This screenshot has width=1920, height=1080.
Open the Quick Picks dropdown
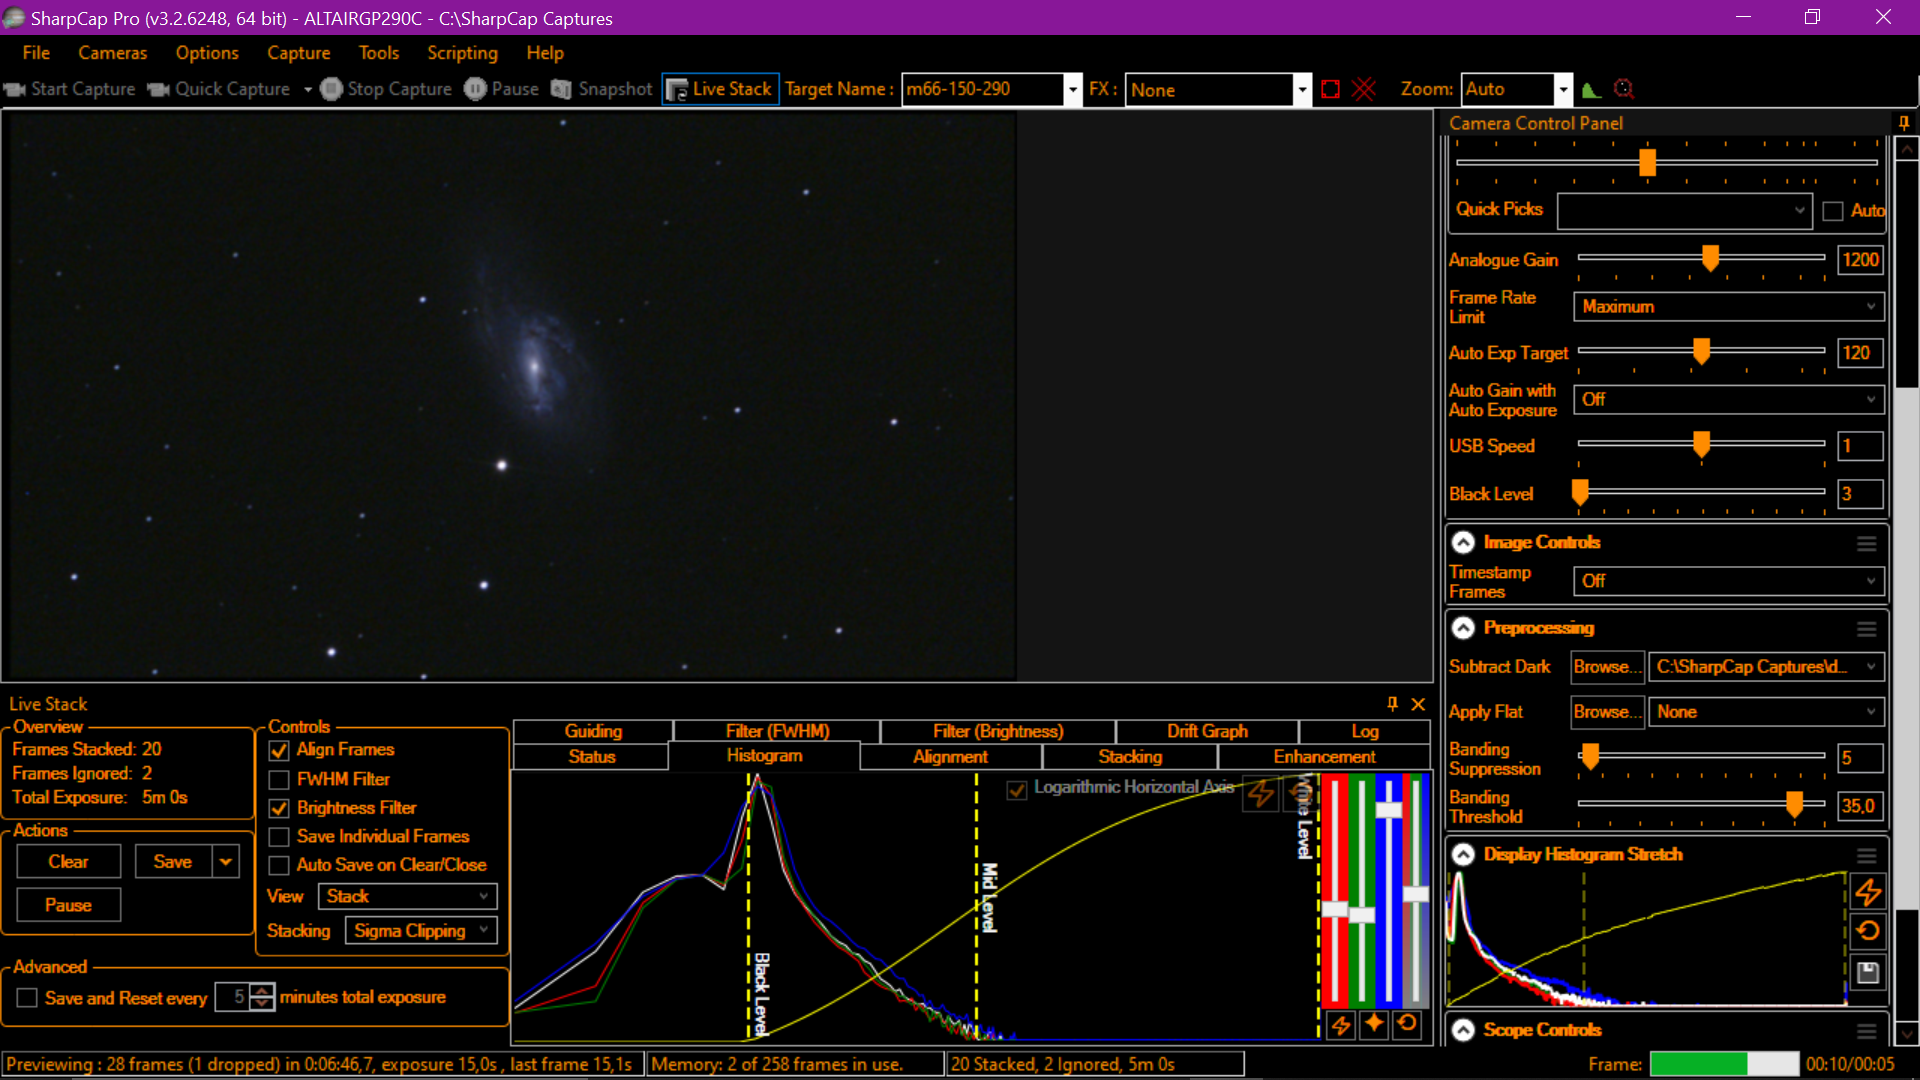pos(1684,211)
